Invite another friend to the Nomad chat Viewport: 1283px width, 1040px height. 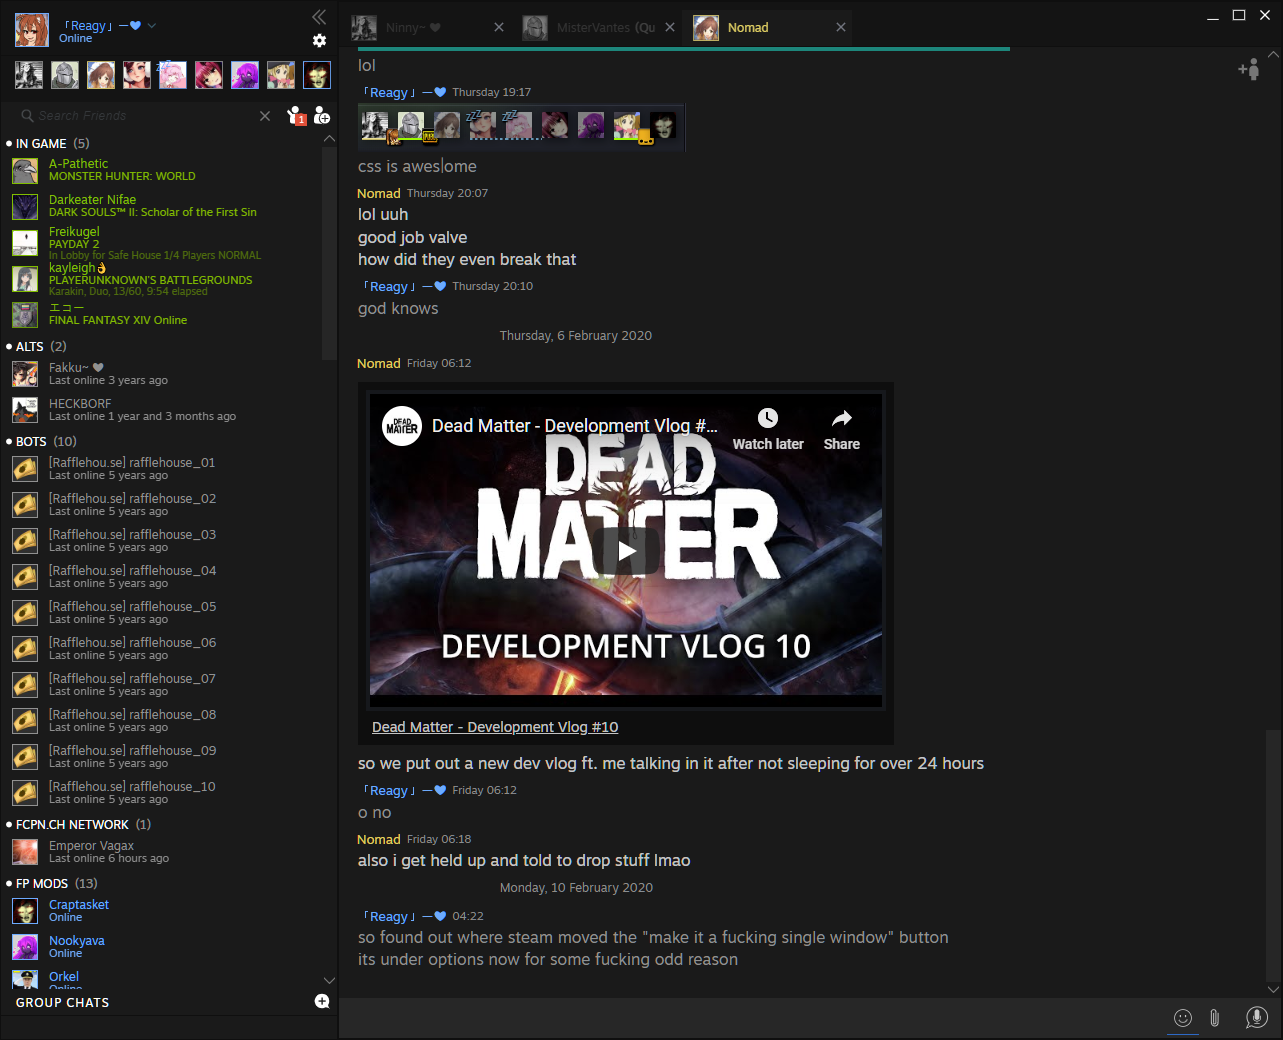pos(1248,69)
